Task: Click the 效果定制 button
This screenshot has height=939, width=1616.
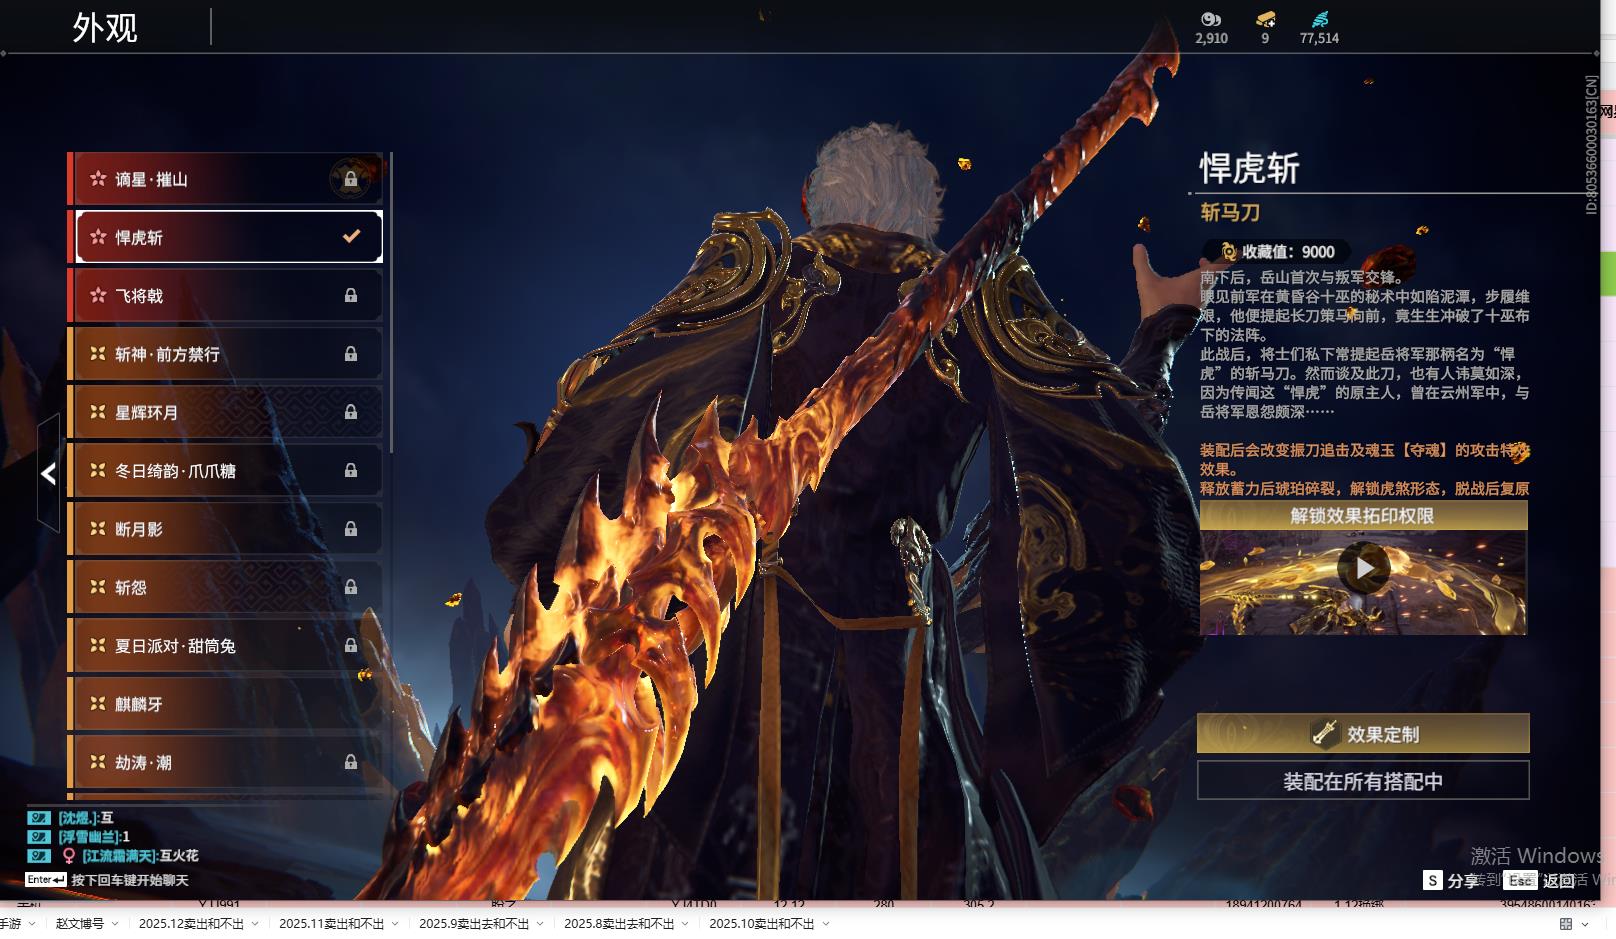Action: tap(1363, 733)
